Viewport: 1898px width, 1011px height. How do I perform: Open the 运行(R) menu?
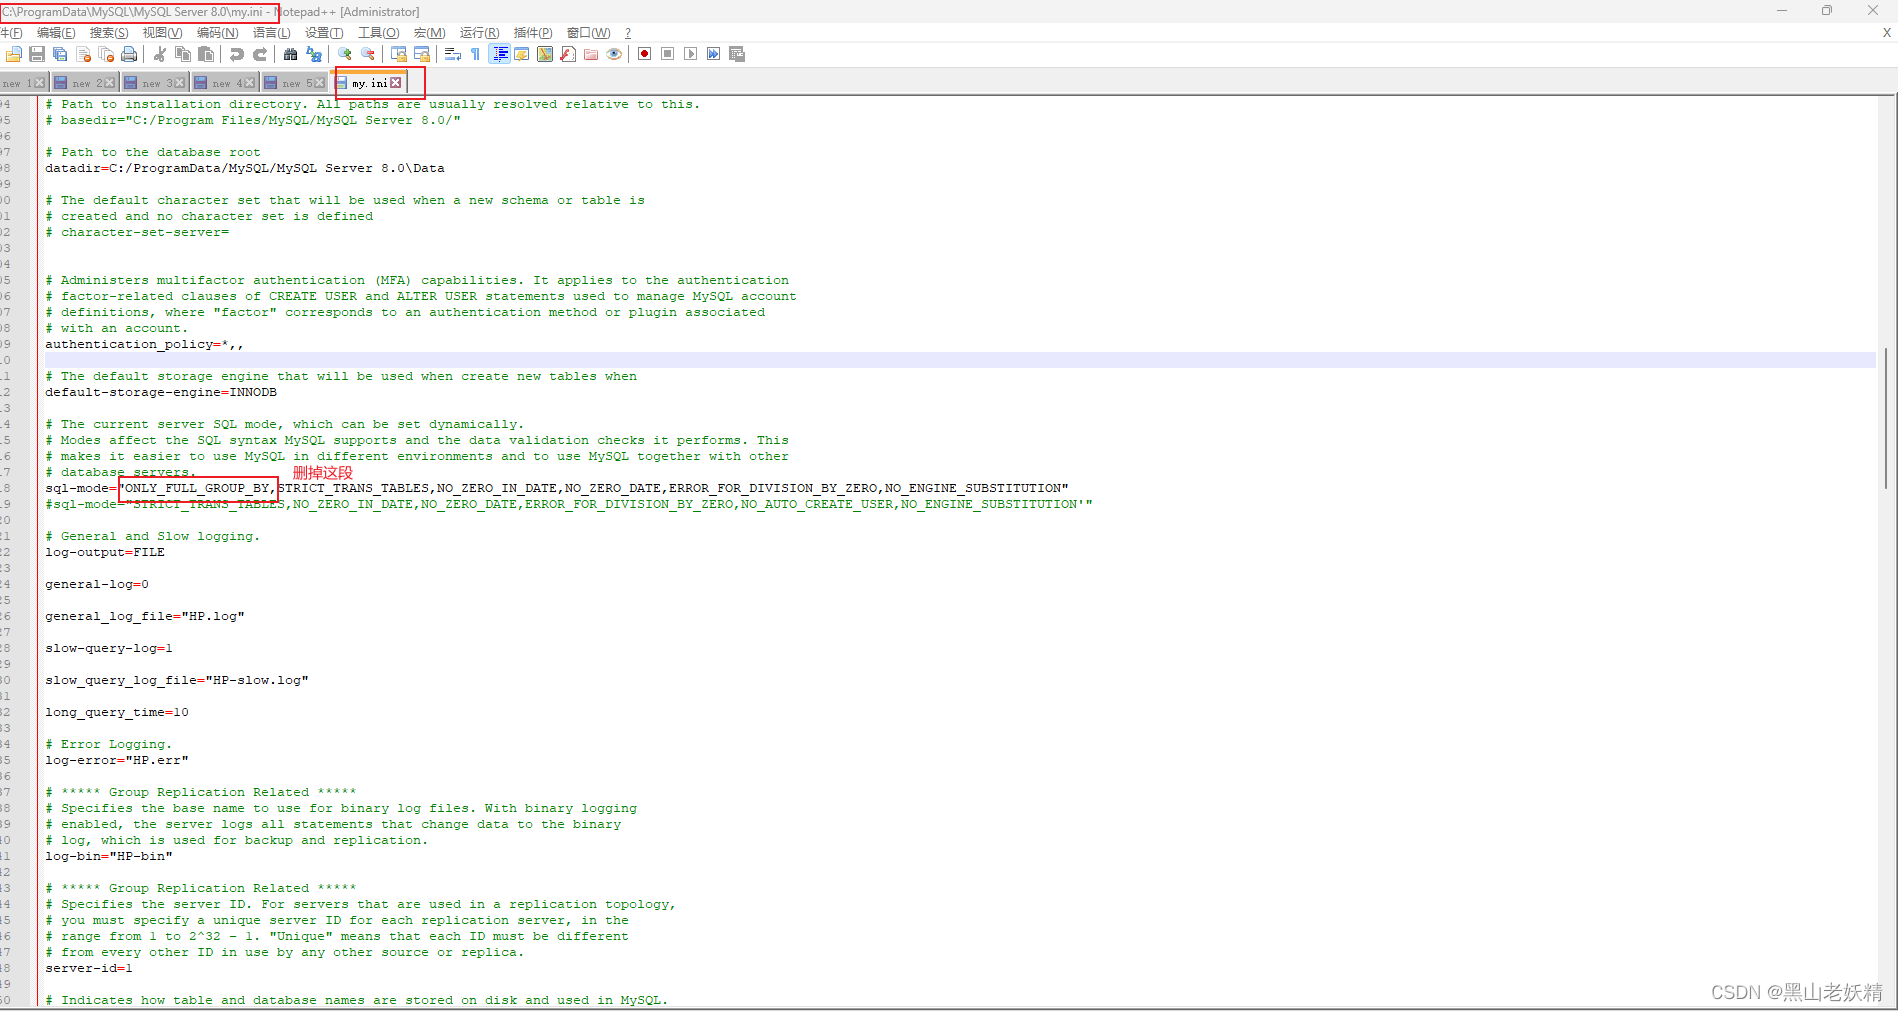(479, 33)
